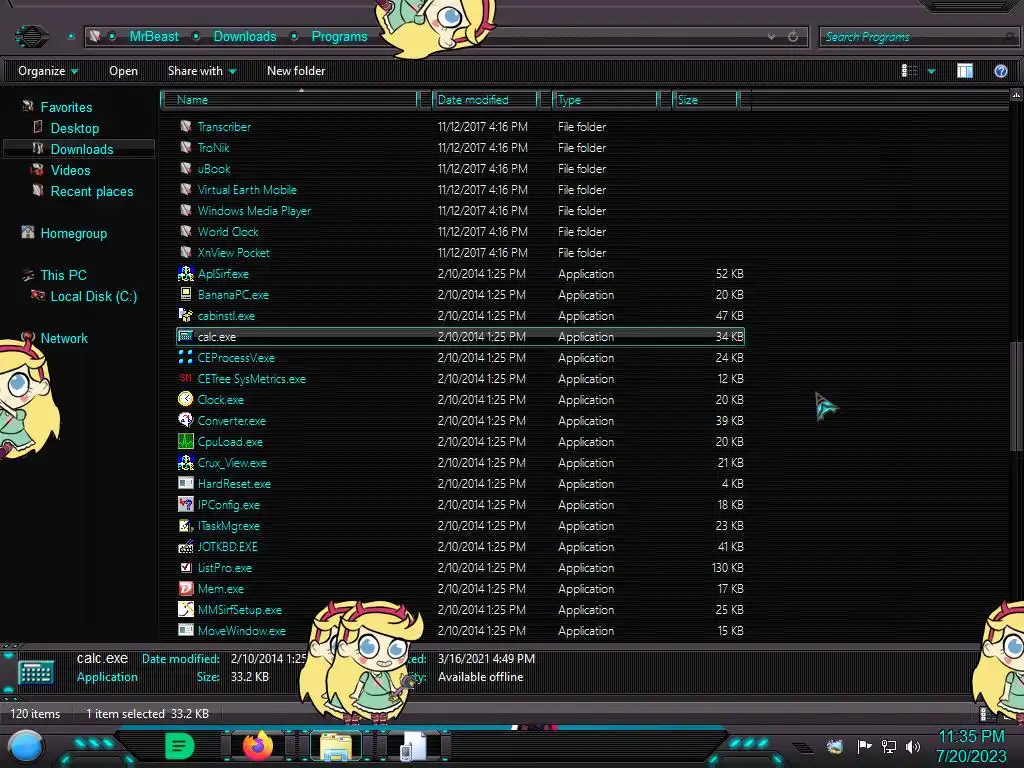The height and width of the screenshot is (768, 1024).
Task: Refresh the Programs folder address bar
Action: tap(793, 37)
